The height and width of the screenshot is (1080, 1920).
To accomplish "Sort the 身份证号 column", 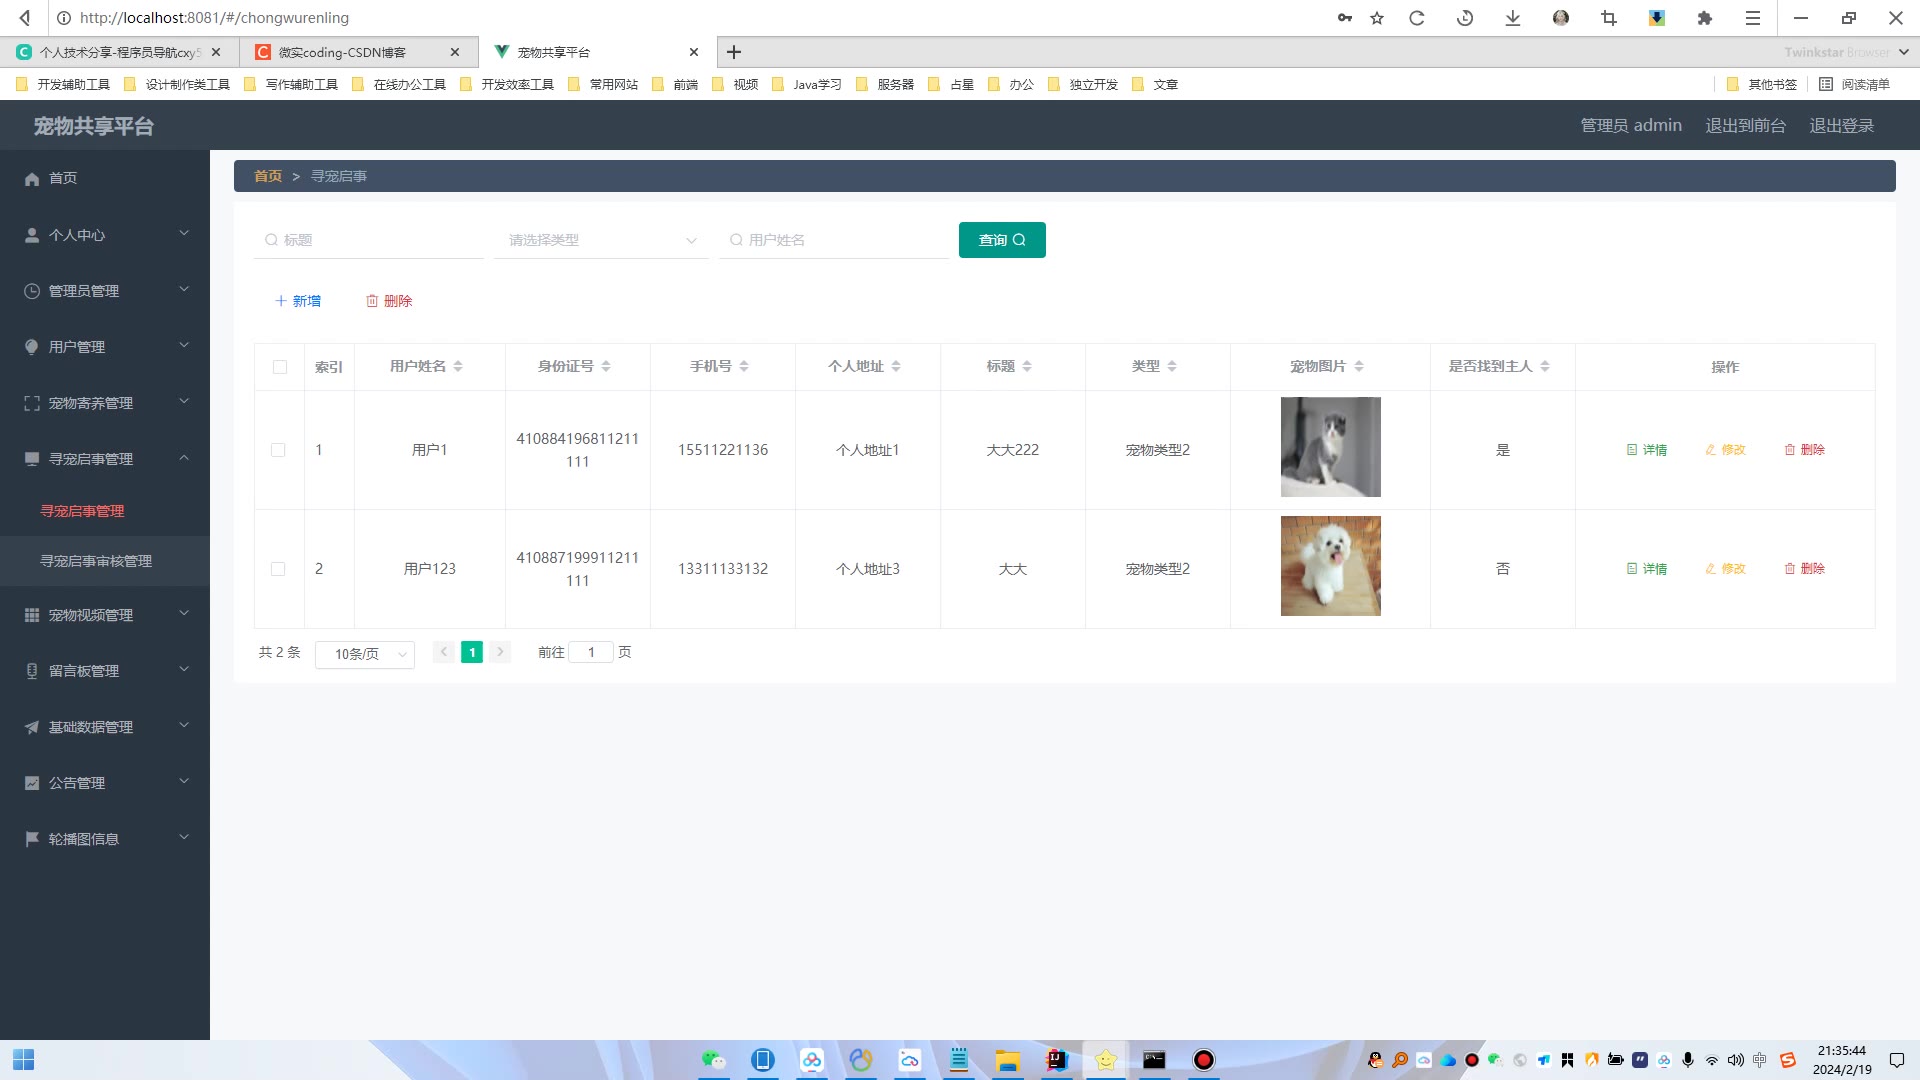I will pos(606,367).
